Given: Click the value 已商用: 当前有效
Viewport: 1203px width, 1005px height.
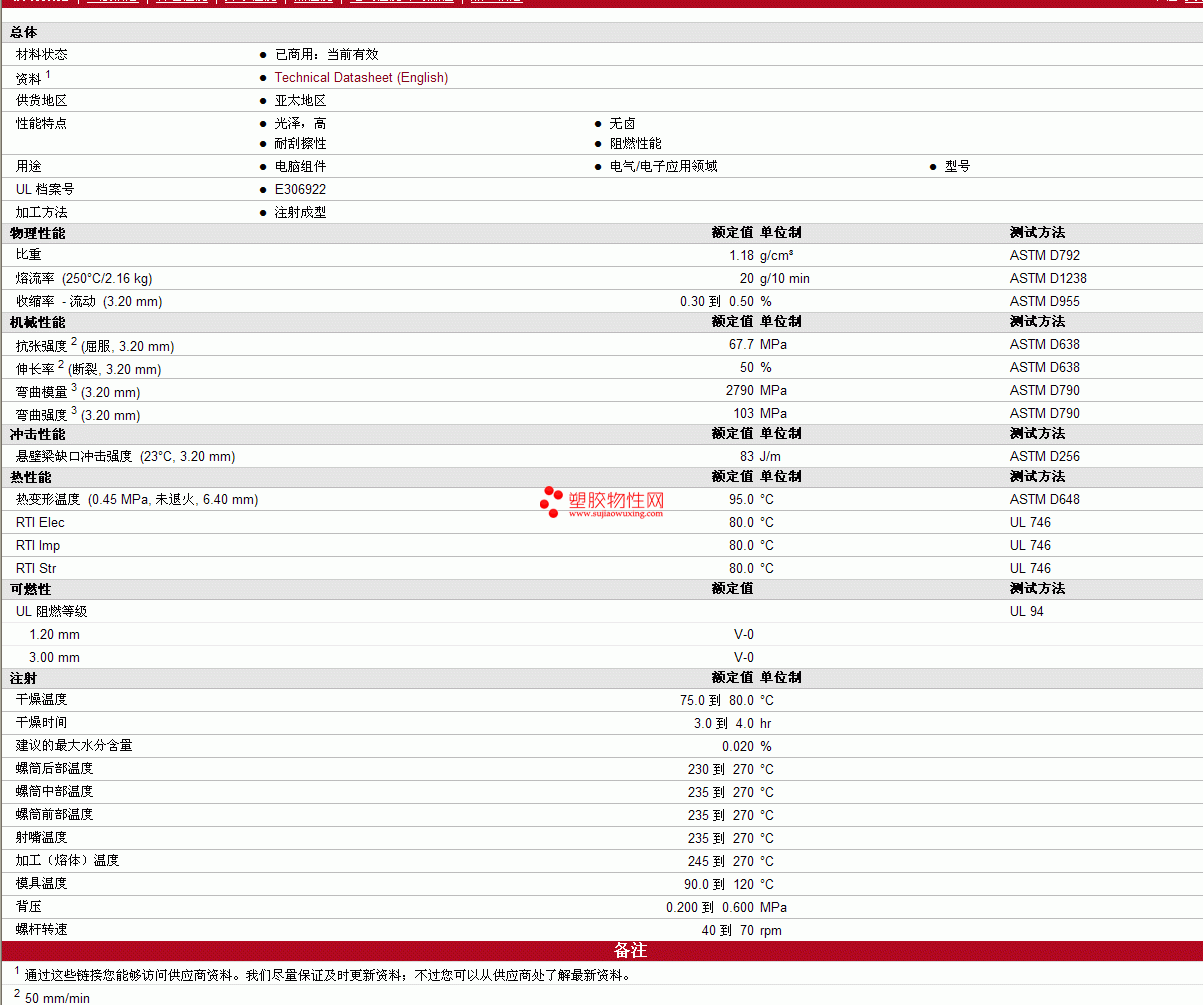Looking at the screenshot, I should click(x=327, y=55).
